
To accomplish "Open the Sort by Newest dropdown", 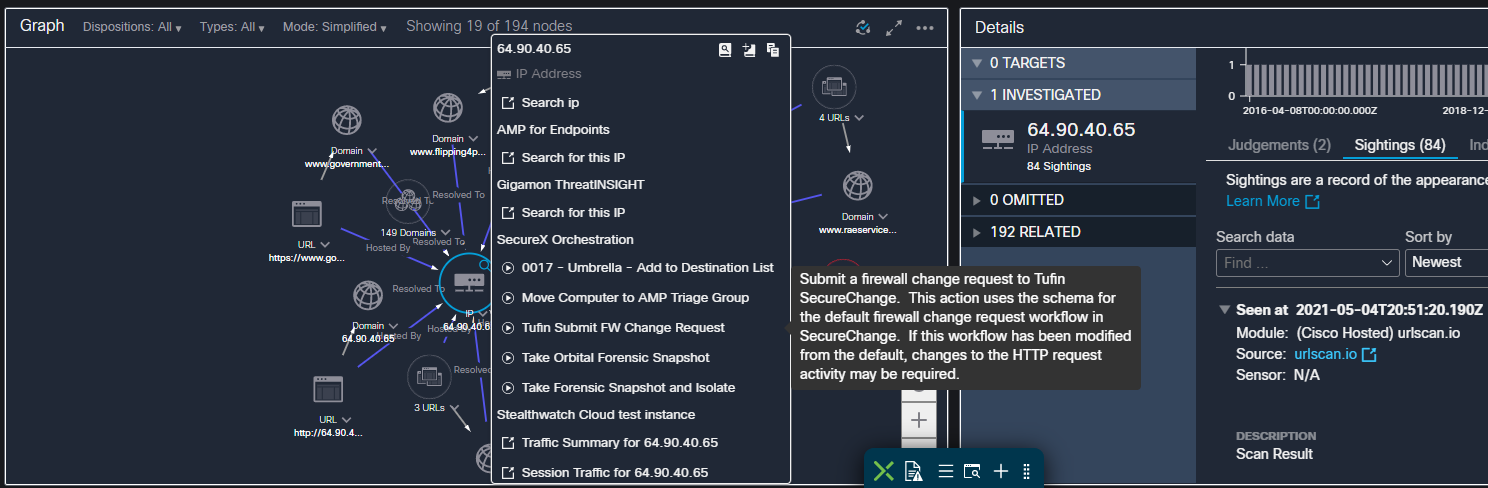I will coord(1446,262).
